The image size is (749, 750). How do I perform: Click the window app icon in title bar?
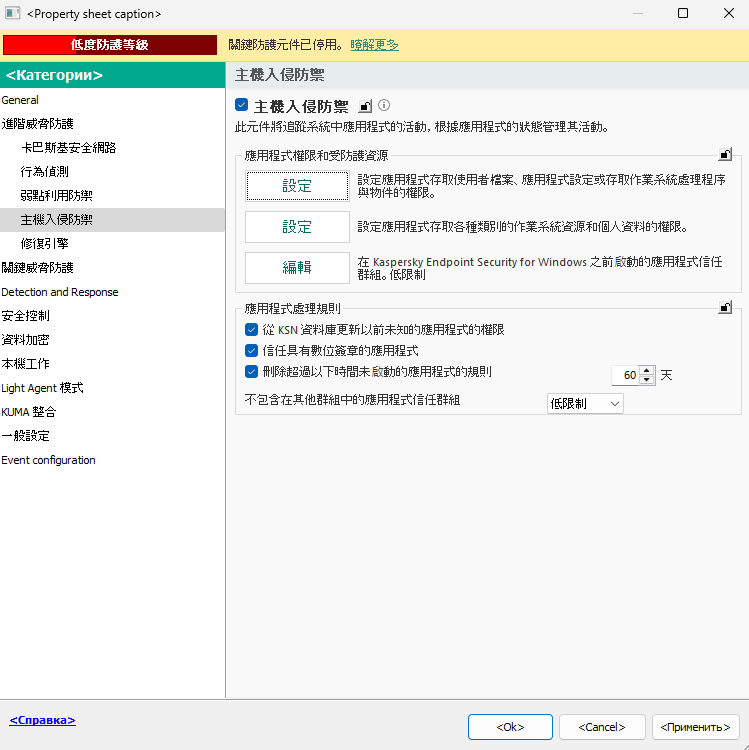(12, 13)
